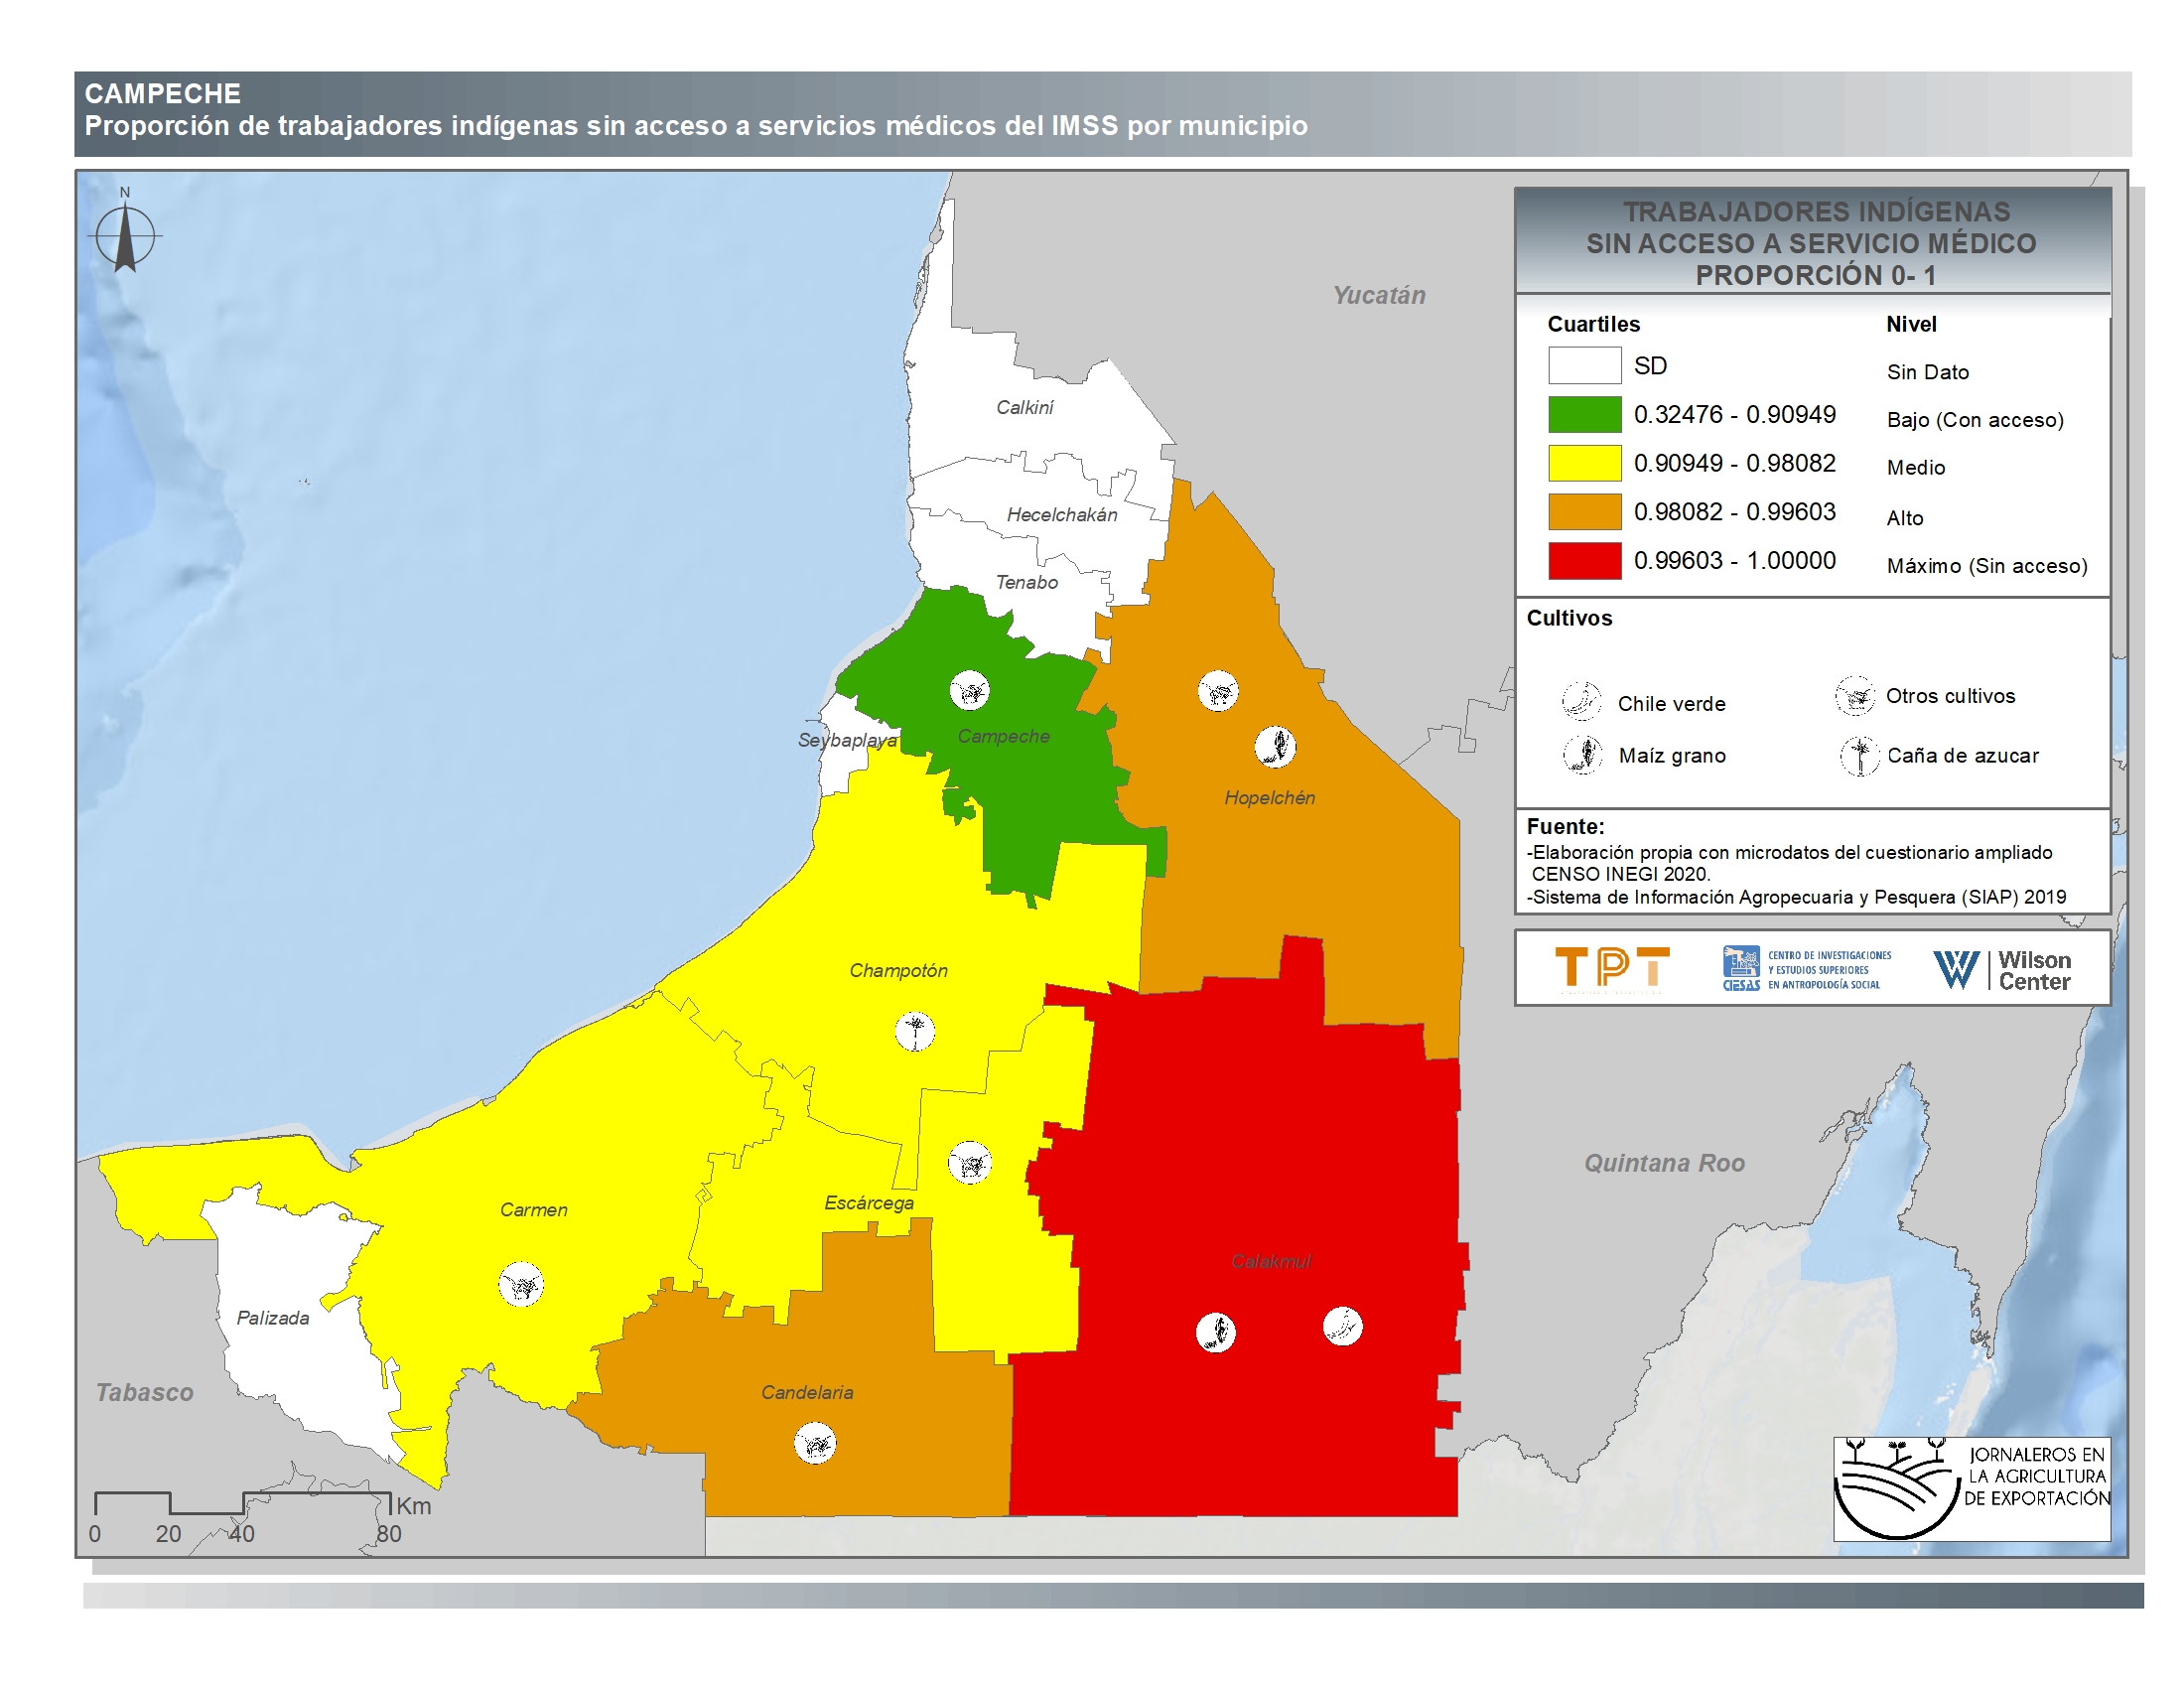Select the green 0.32476 - 0.90949 legend swatch
The image size is (2184, 1688).
click(1584, 414)
